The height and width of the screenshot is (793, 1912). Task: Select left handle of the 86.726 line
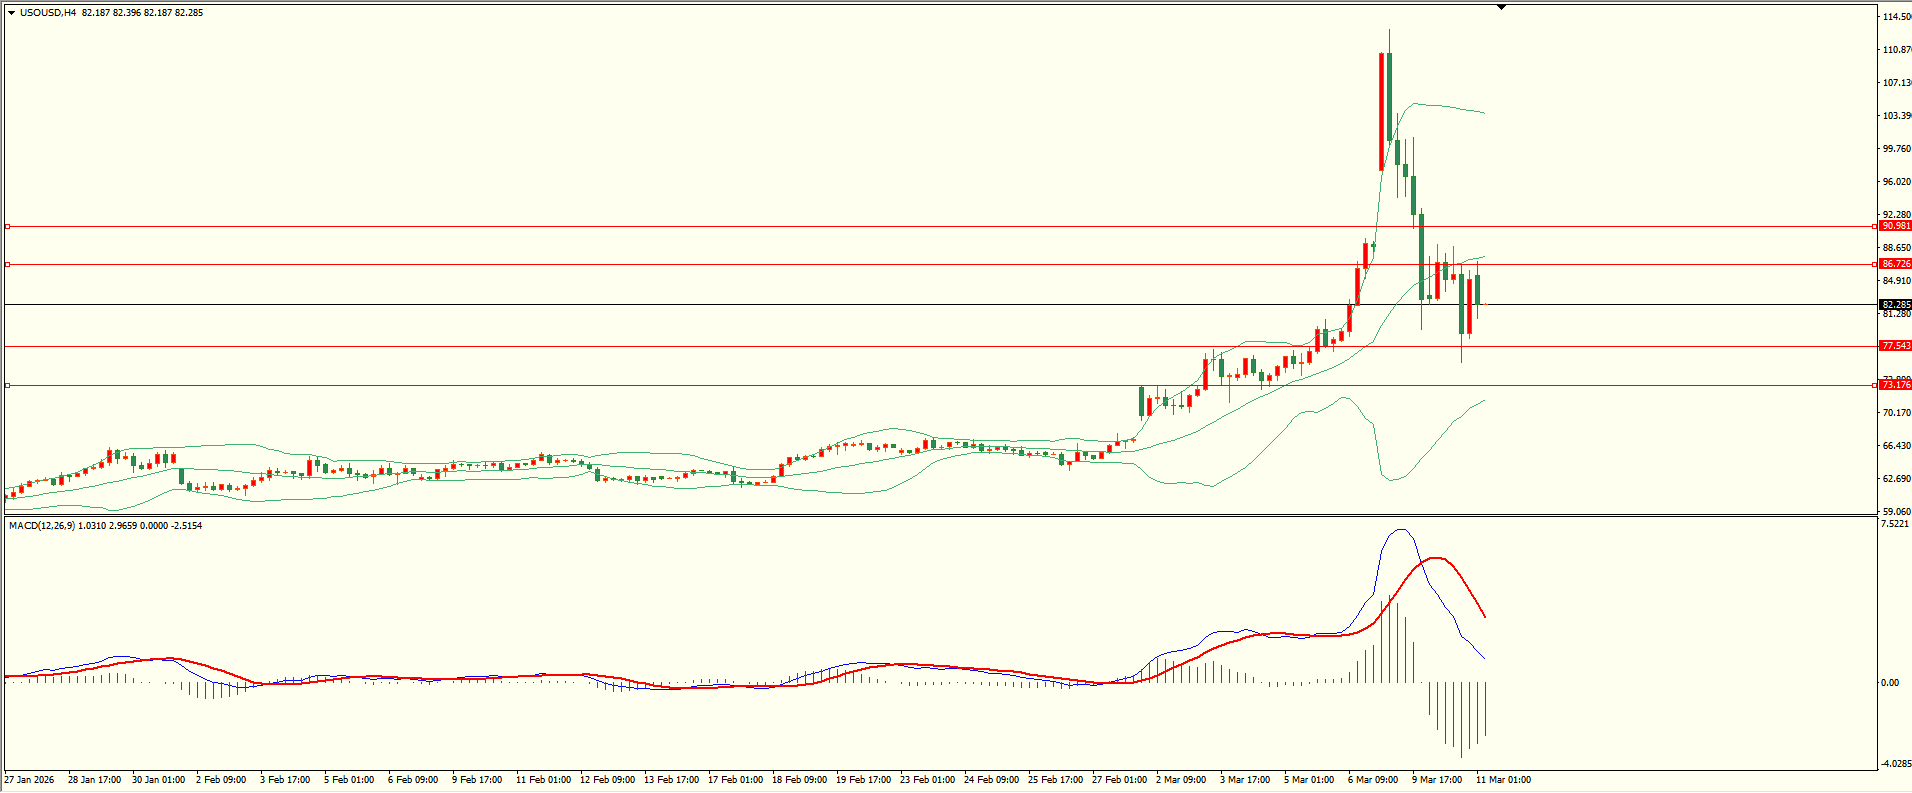(x=7, y=265)
